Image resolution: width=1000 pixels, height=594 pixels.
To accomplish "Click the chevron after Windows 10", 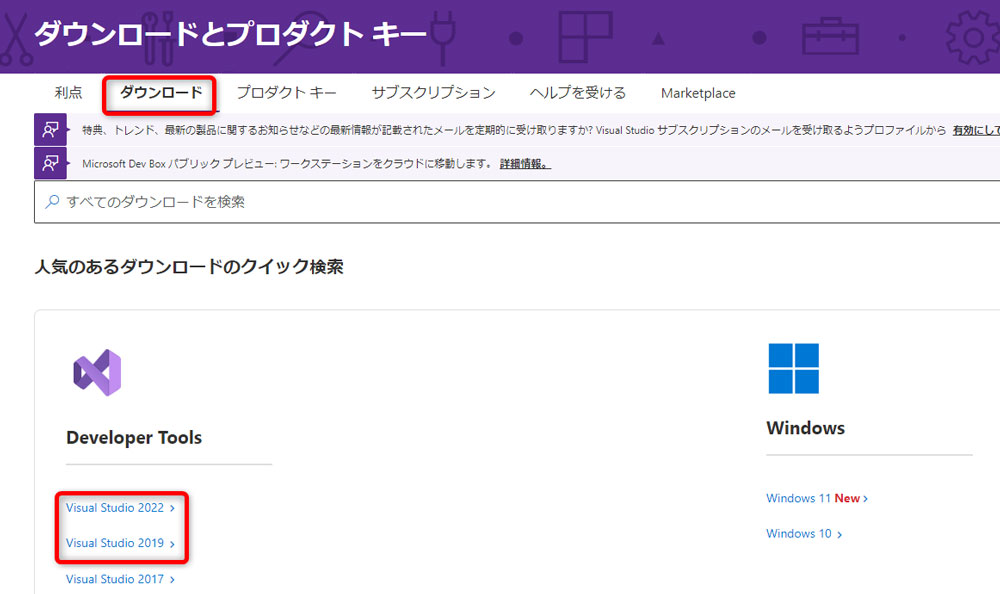I will tap(840, 535).
